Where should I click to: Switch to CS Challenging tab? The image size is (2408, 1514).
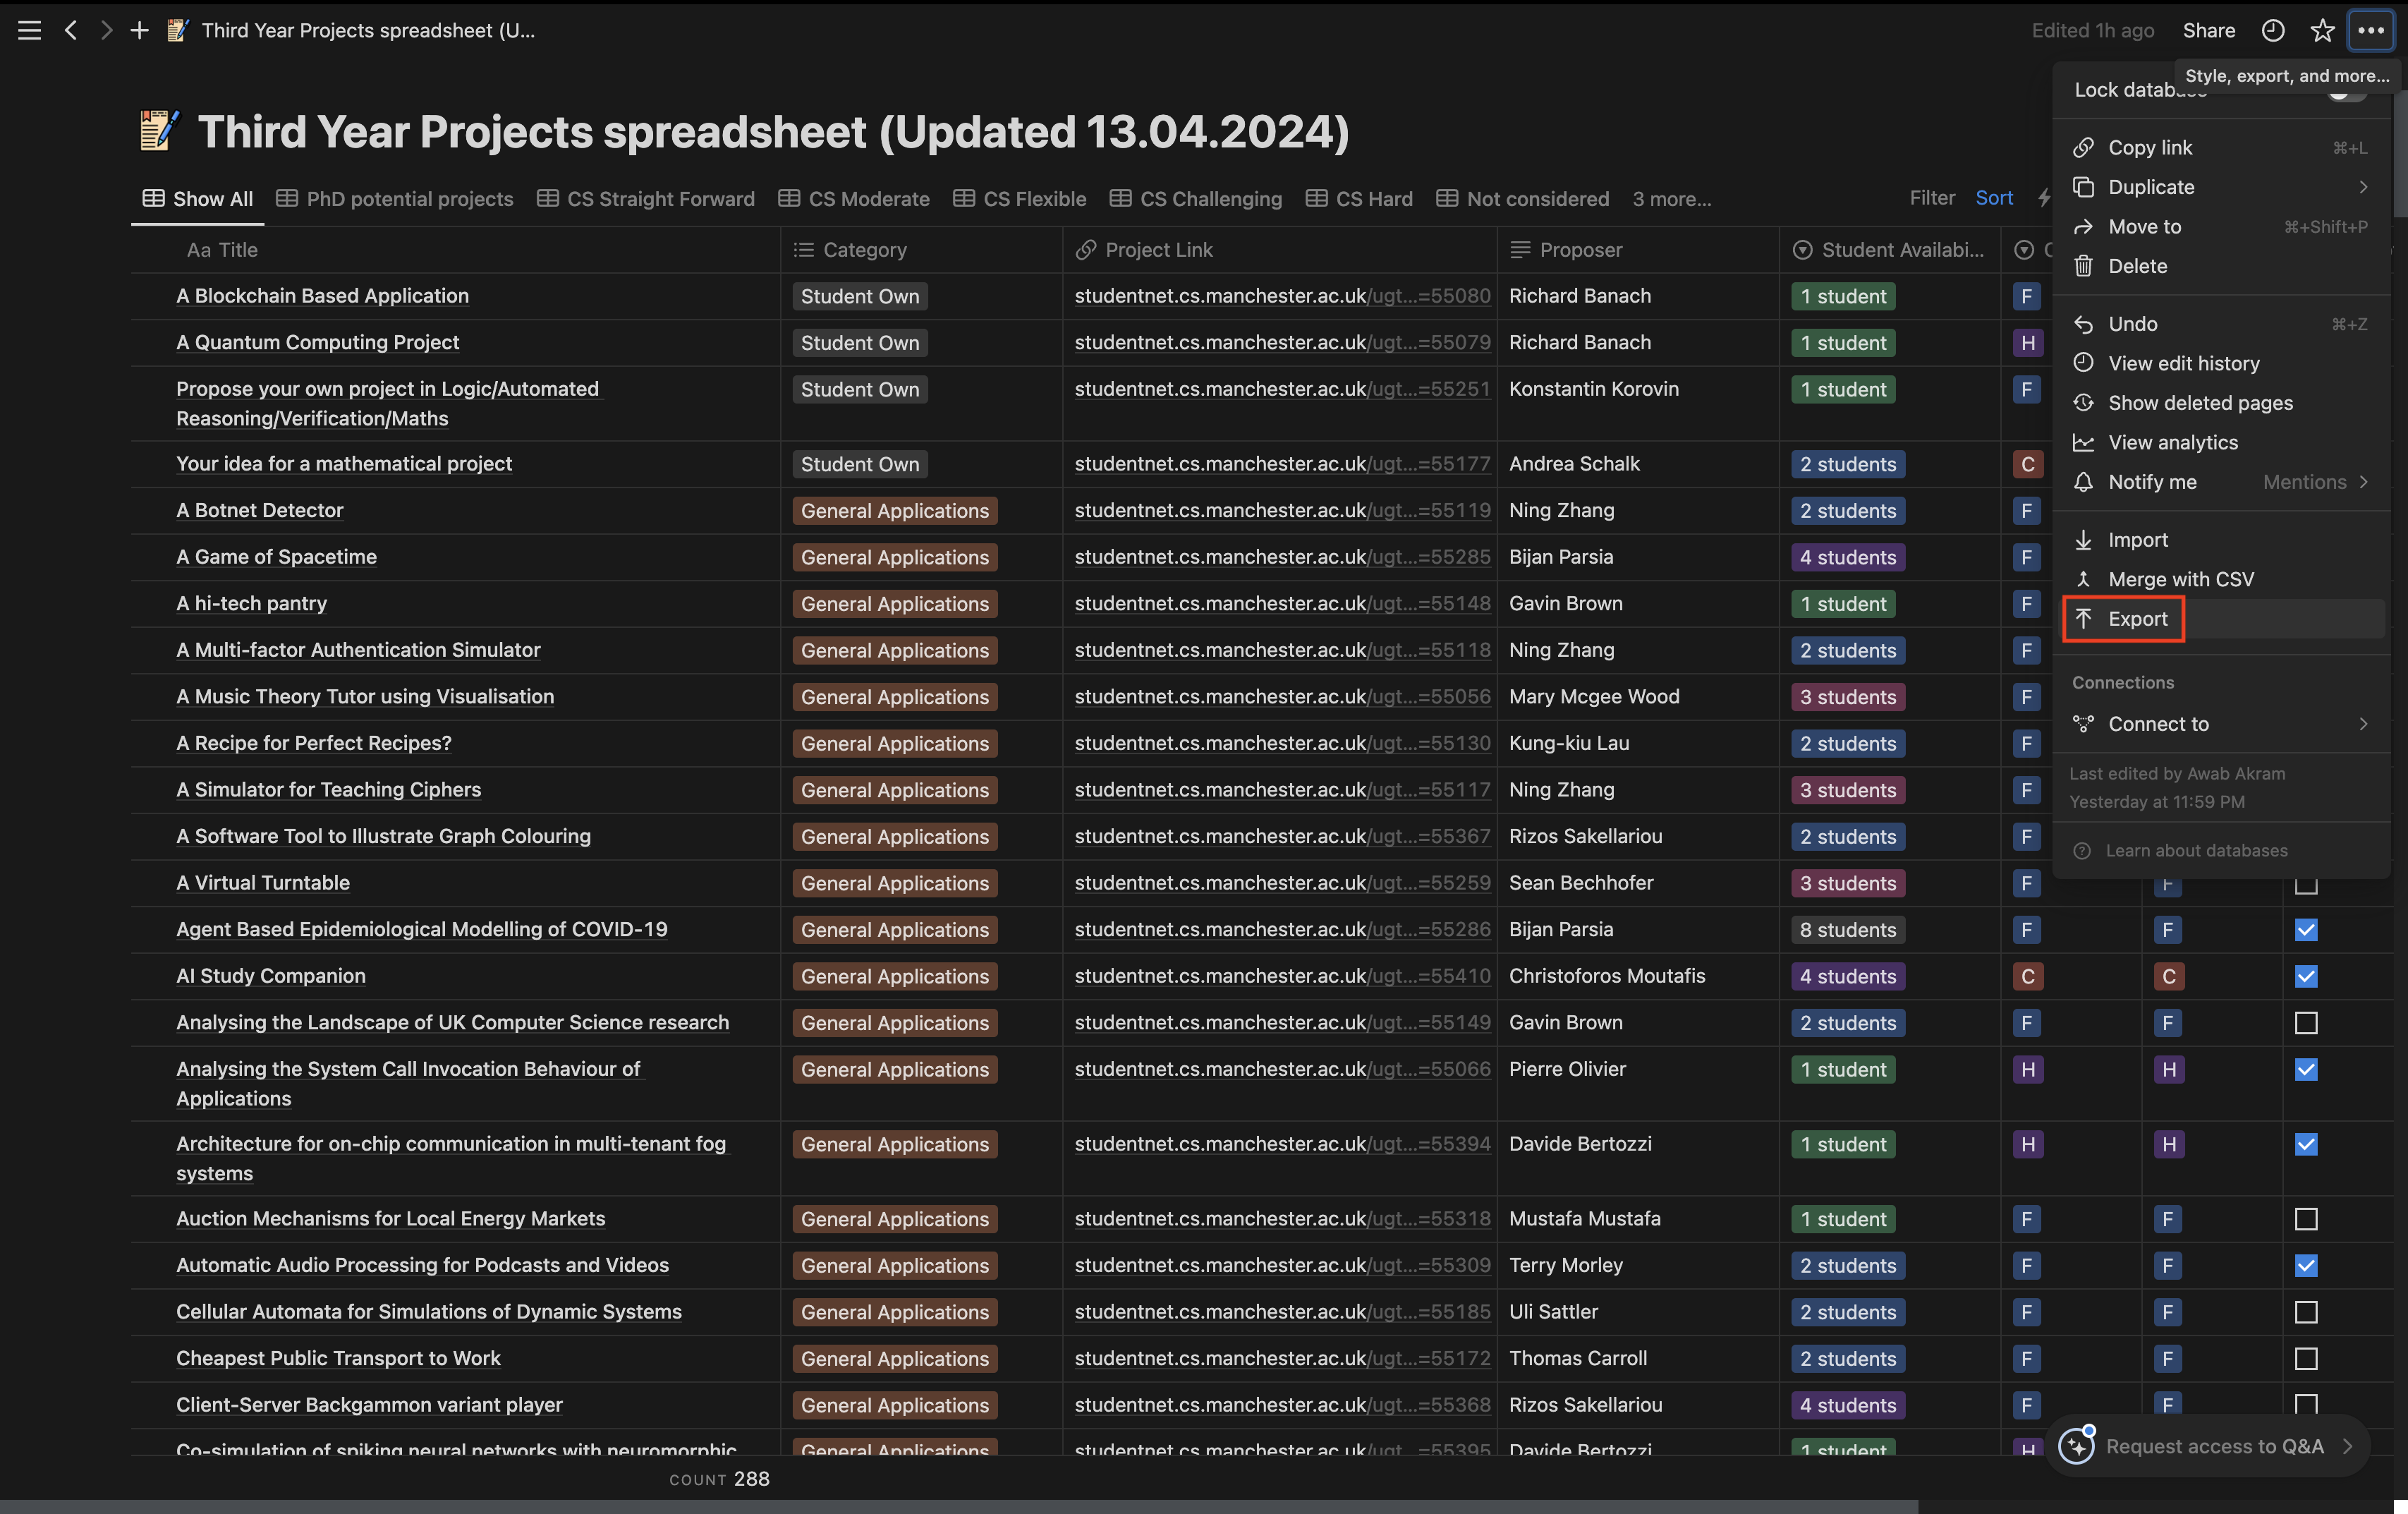pos(1196,199)
